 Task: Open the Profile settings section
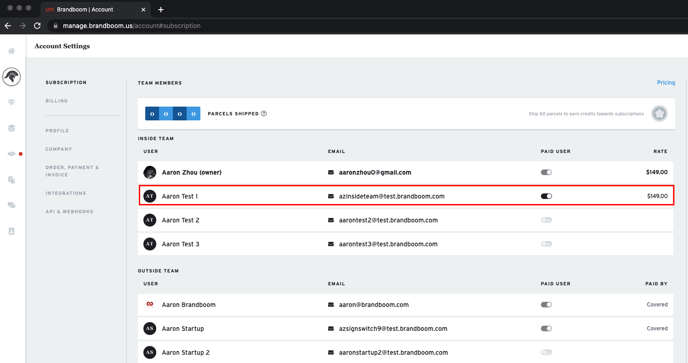pyautogui.click(x=57, y=131)
